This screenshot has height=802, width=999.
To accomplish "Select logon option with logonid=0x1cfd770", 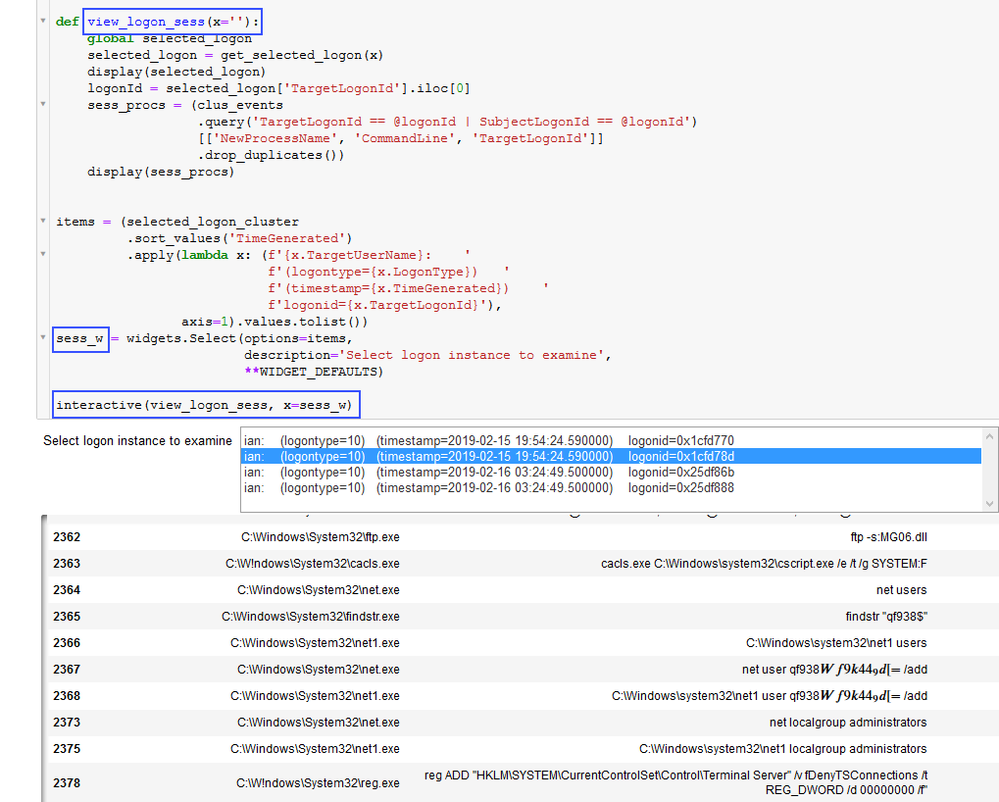I will click(612, 441).
